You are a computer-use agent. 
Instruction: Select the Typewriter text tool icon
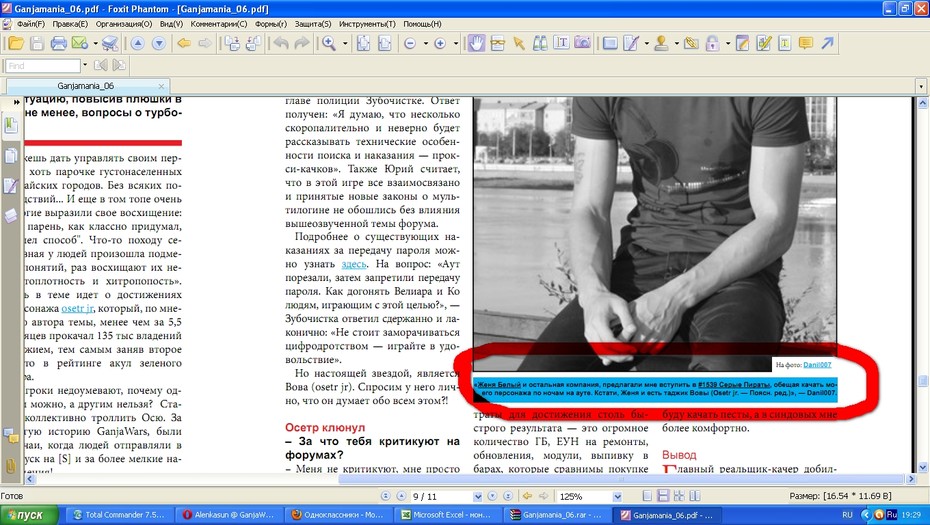click(561, 43)
